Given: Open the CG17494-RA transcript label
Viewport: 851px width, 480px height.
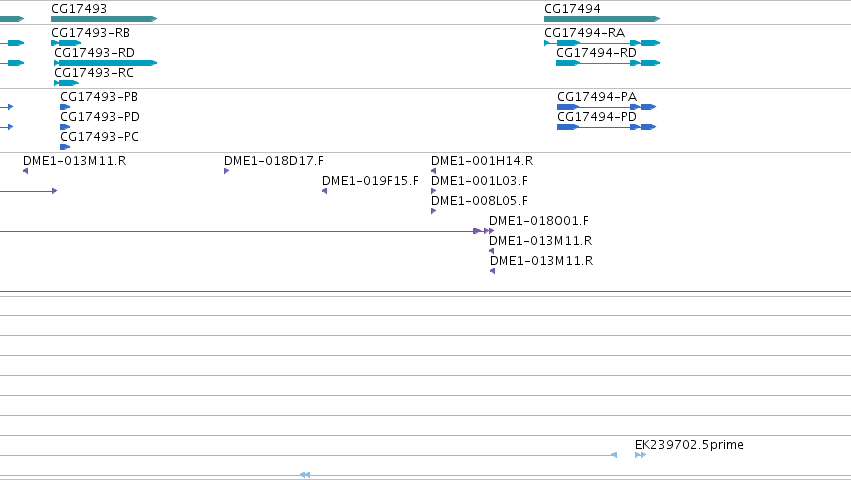Looking at the screenshot, I should click(585, 33).
